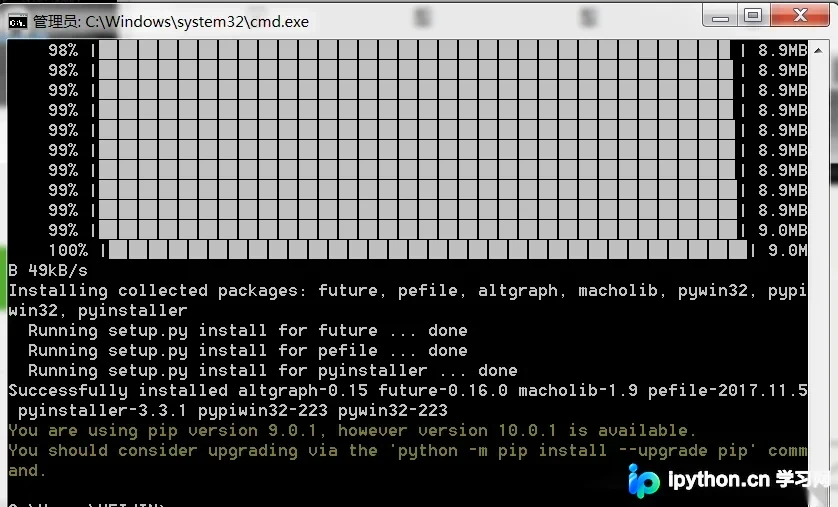Click 'Successfully installed altgraph-0.15' line

pos(407,391)
